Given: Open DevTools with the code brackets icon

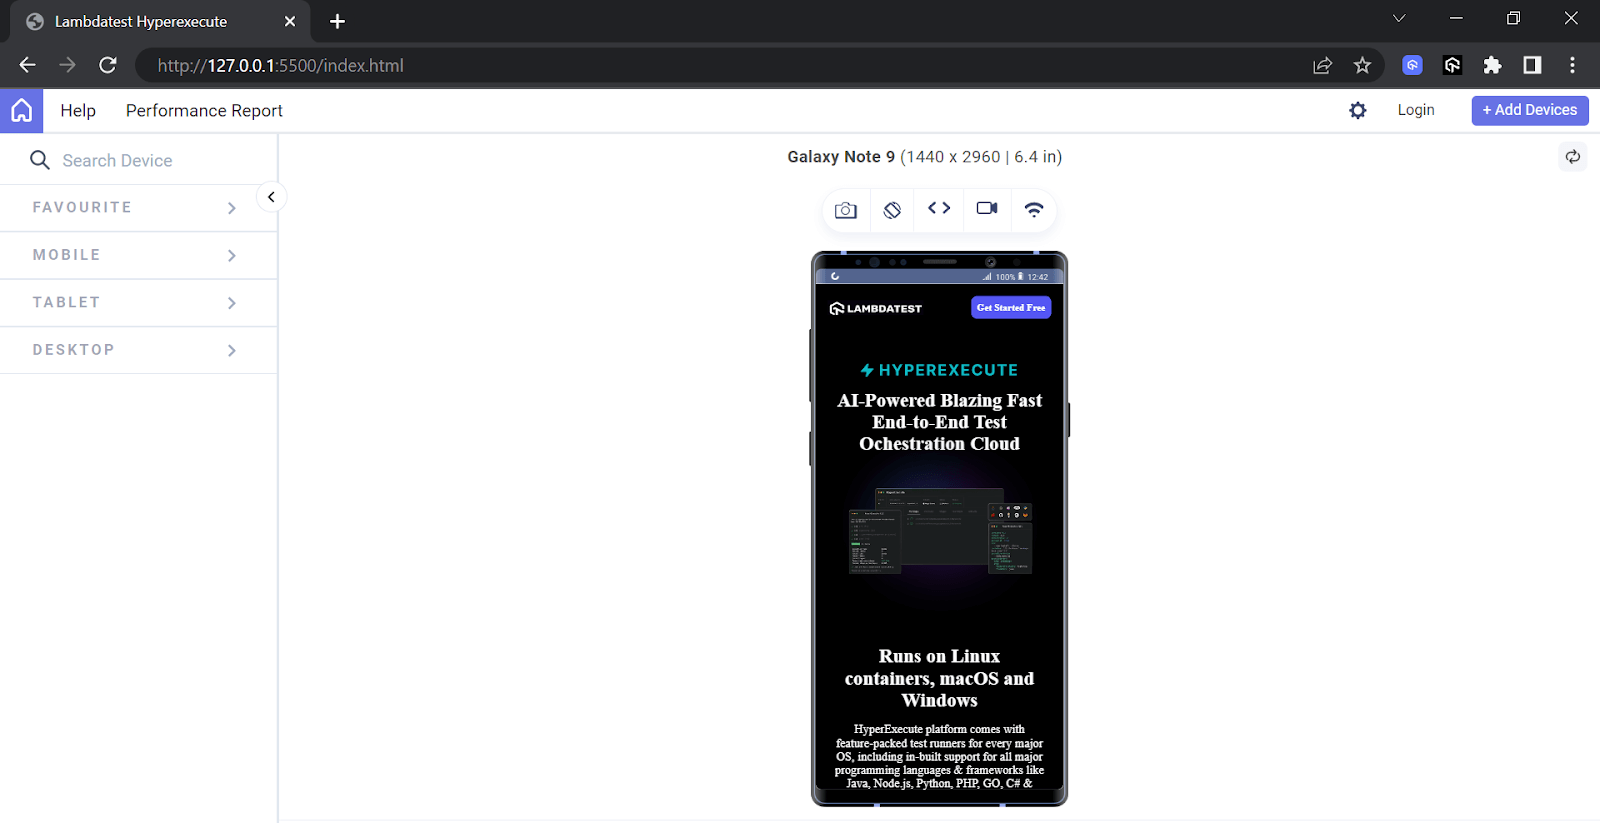Looking at the screenshot, I should pos(939,208).
